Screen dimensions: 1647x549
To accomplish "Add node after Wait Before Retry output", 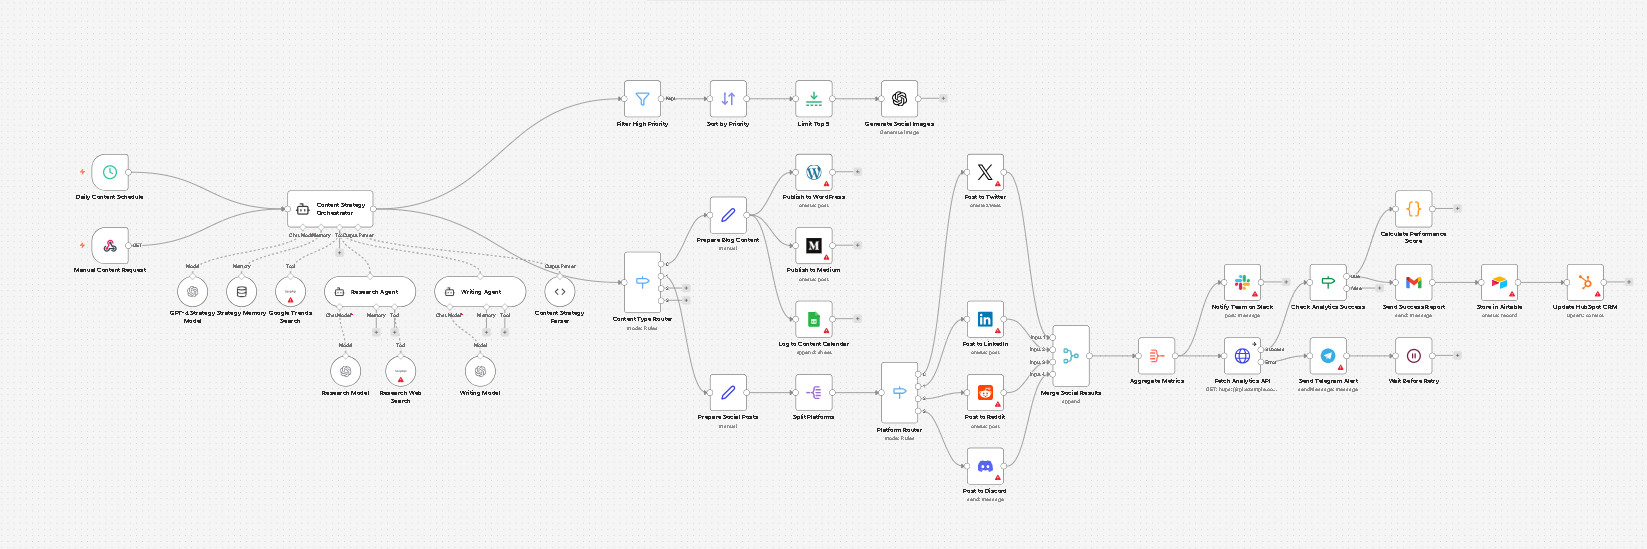I will pos(1457,356).
